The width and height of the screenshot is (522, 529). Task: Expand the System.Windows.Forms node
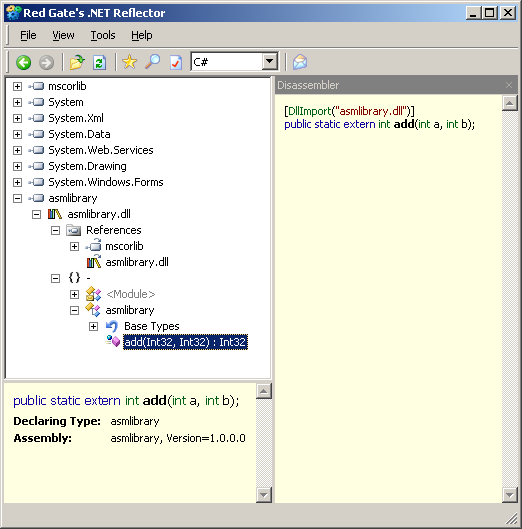pyautogui.click(x=17, y=182)
